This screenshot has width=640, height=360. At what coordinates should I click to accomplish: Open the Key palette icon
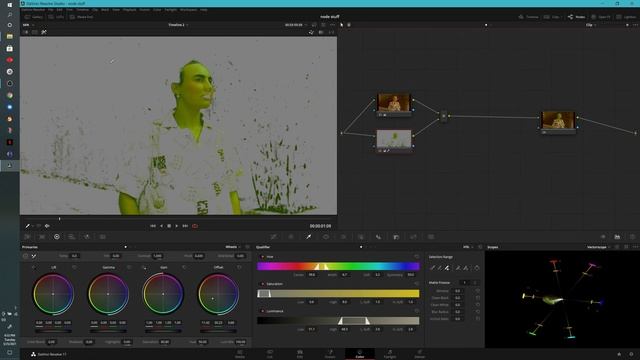coord(396,237)
